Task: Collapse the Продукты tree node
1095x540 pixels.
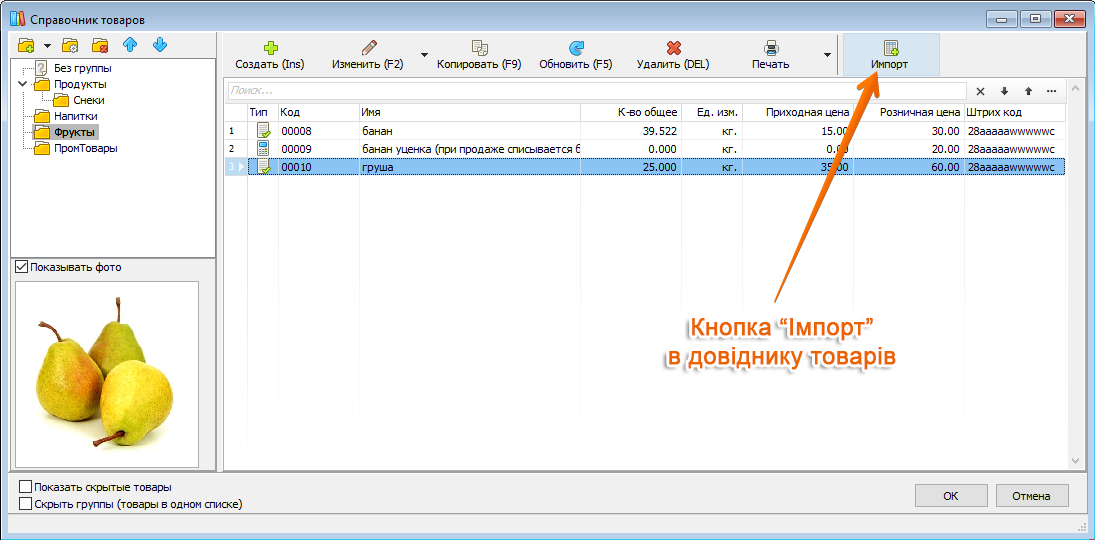Action: click(x=23, y=84)
